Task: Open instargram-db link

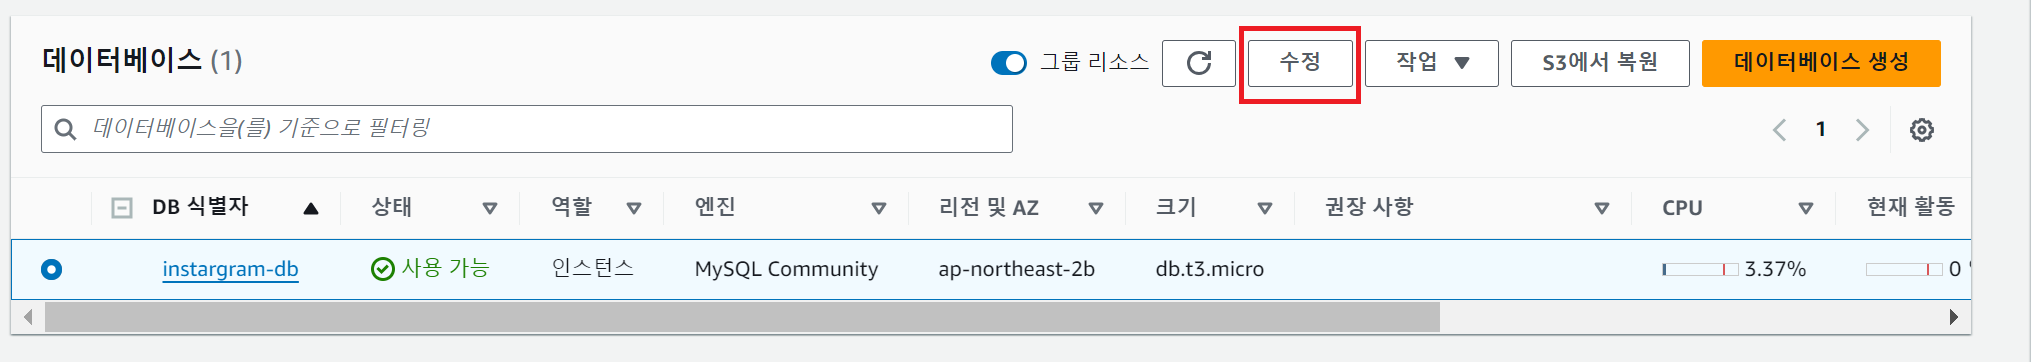Action: (x=230, y=269)
